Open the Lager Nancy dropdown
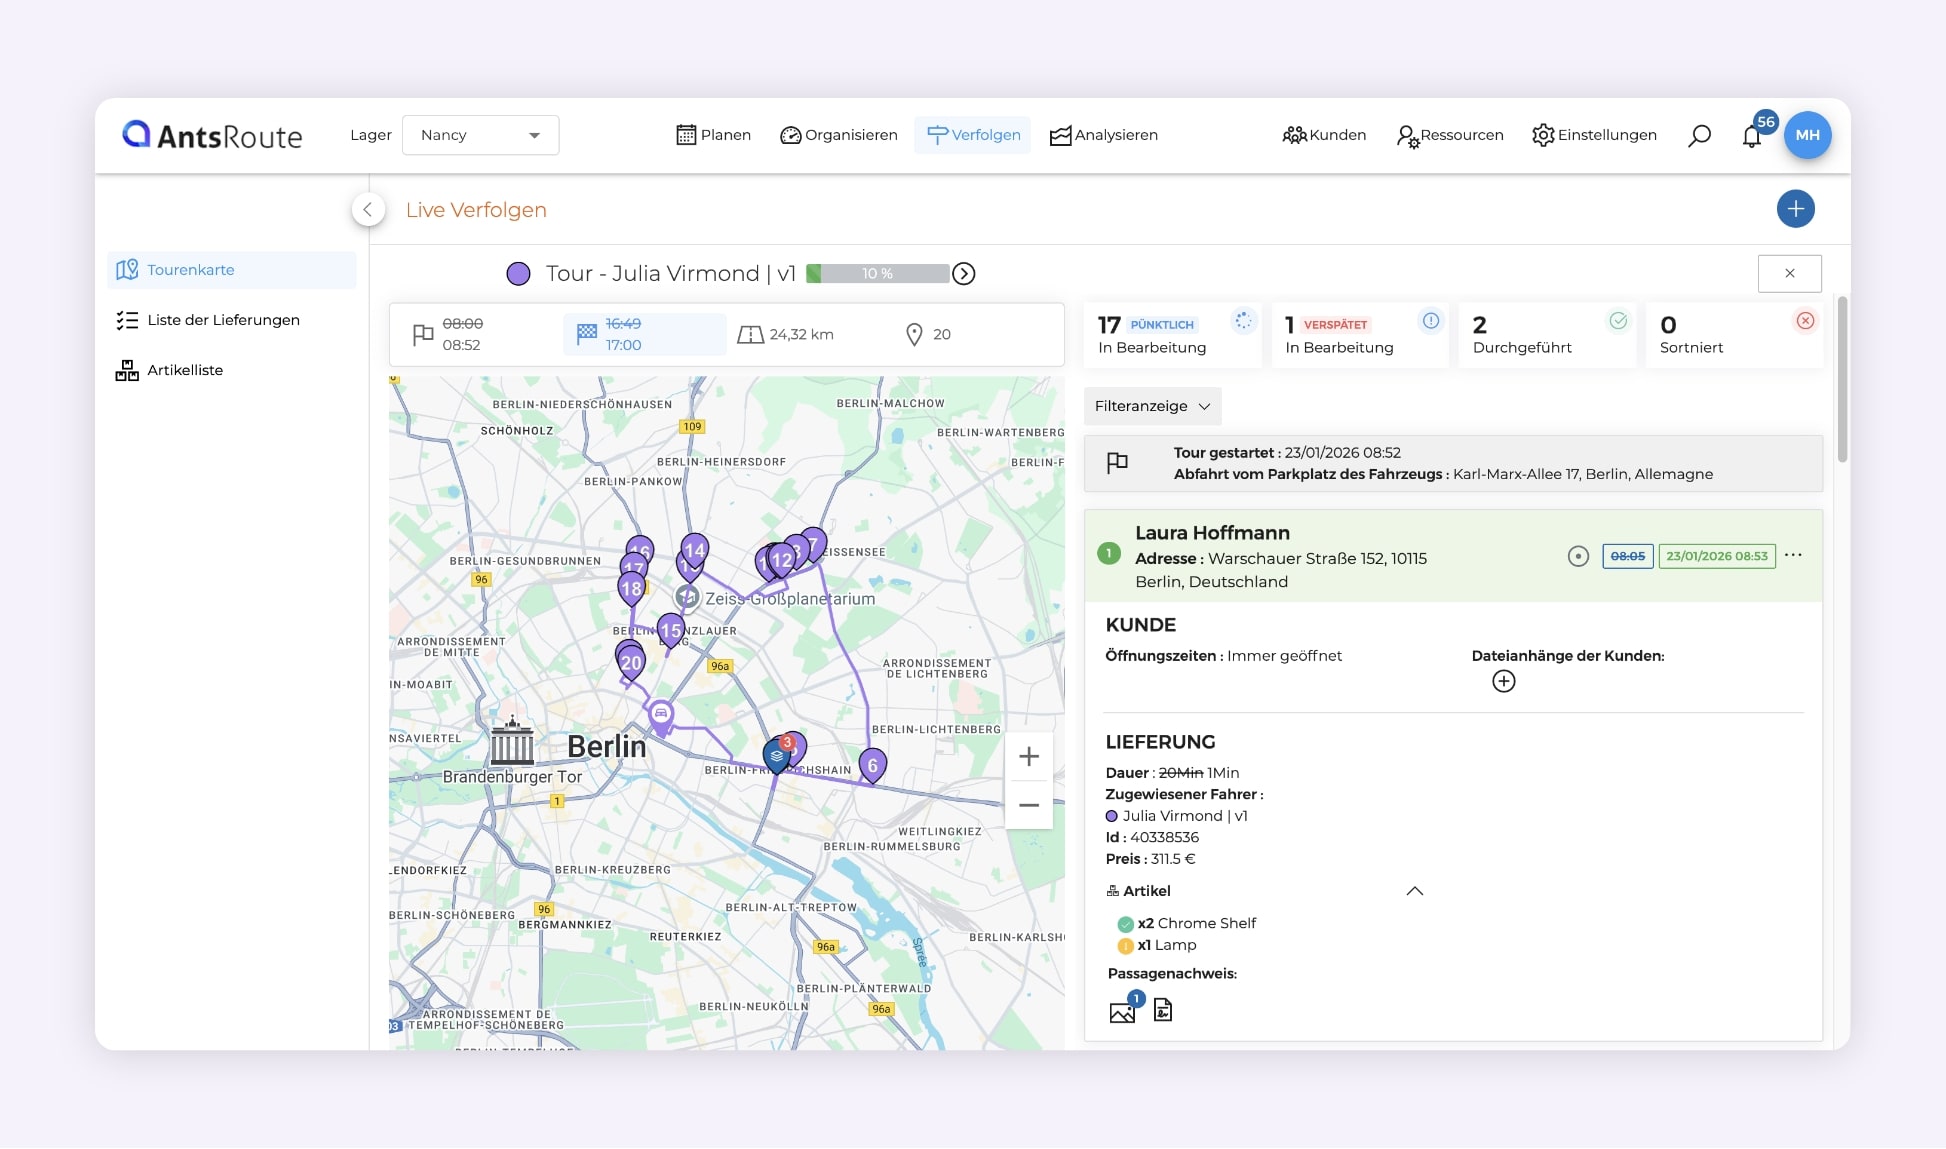Screen dimensions: 1946x1149 click(x=480, y=135)
